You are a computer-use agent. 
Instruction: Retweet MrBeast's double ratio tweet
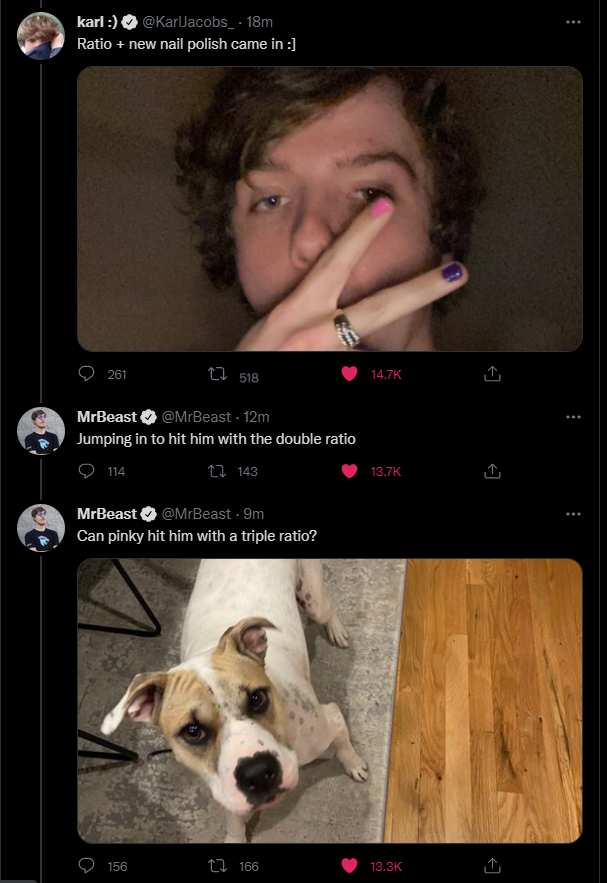coord(212,471)
